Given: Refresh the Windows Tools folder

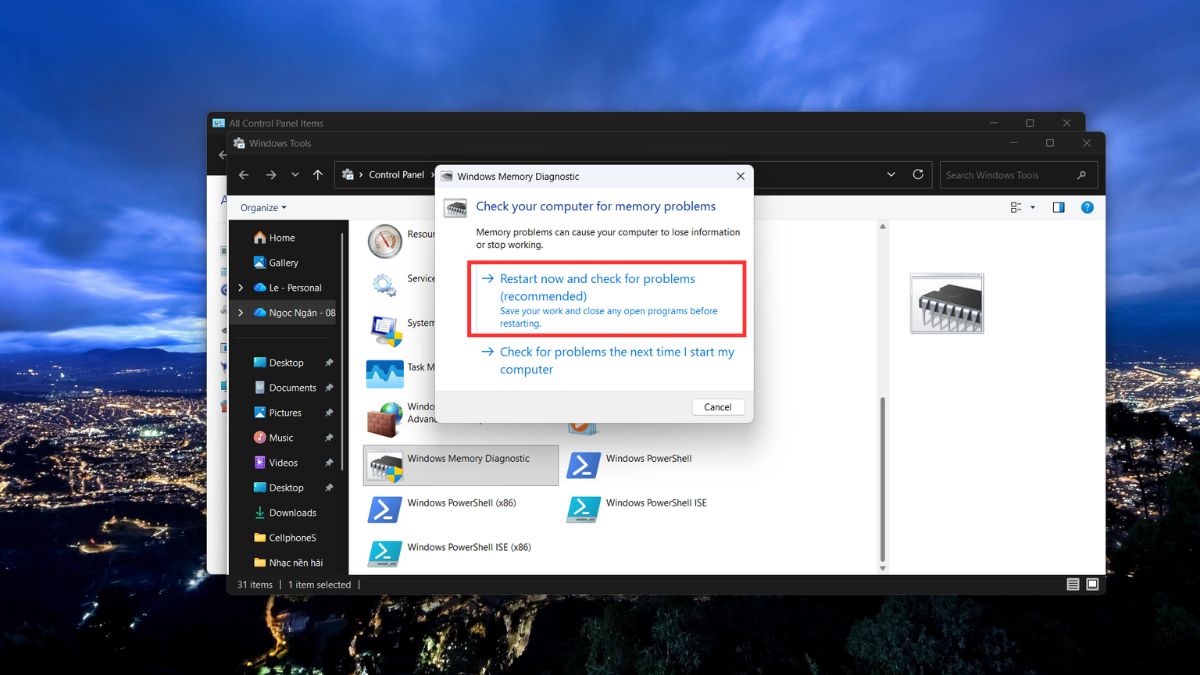Looking at the screenshot, I should coord(918,175).
